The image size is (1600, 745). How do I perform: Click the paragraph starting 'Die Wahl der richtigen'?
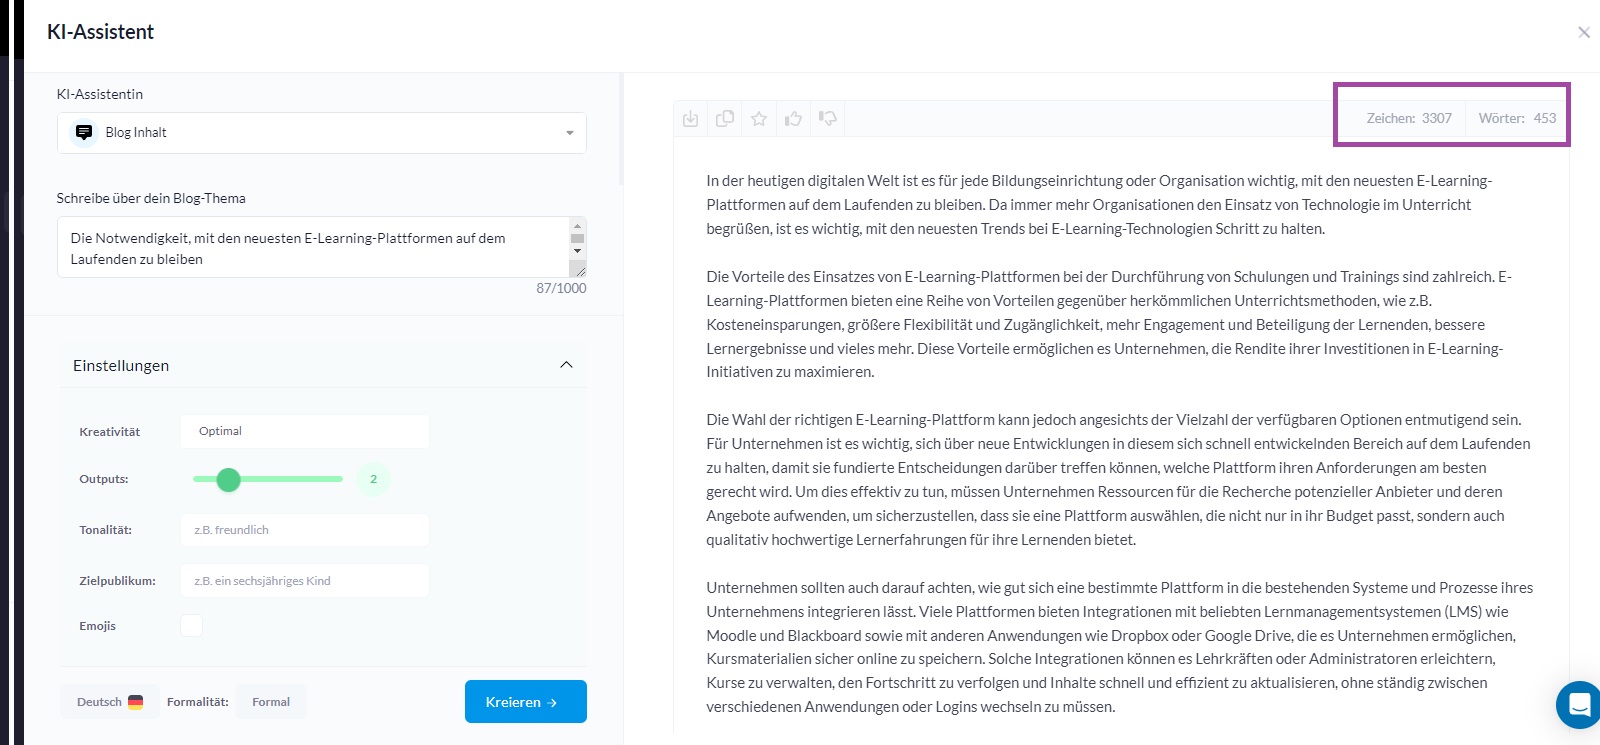(x=1118, y=480)
